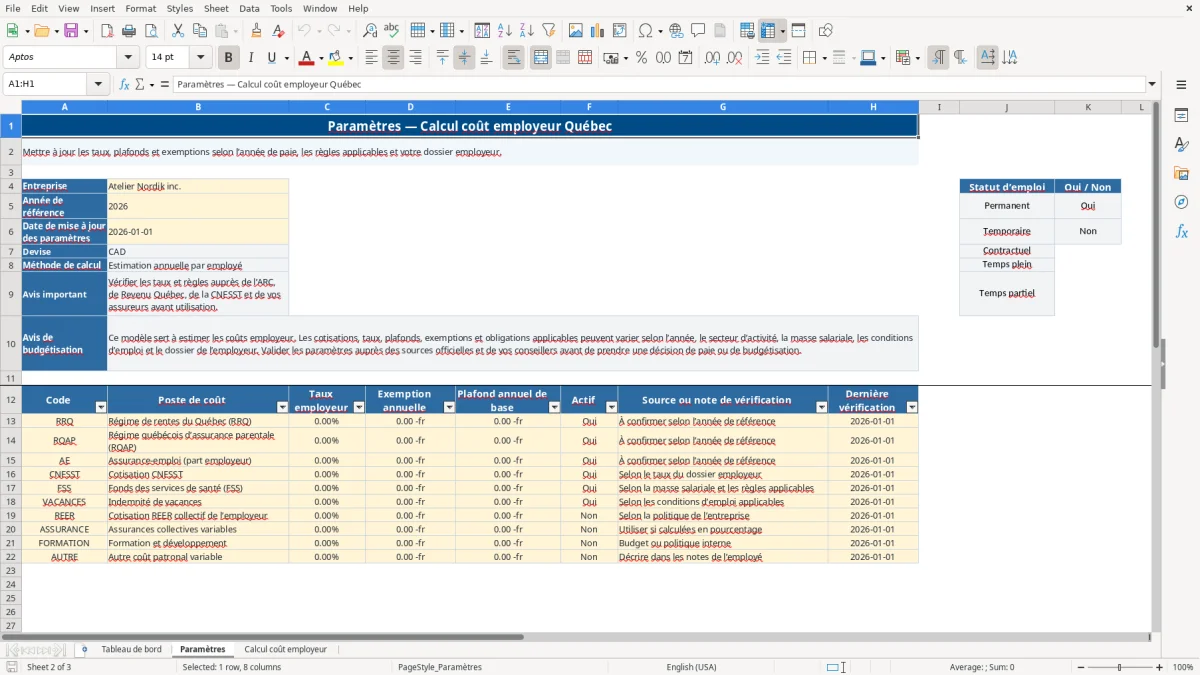1200x675 pixels.
Task: Toggle Italic formatting
Action: click(x=250, y=58)
